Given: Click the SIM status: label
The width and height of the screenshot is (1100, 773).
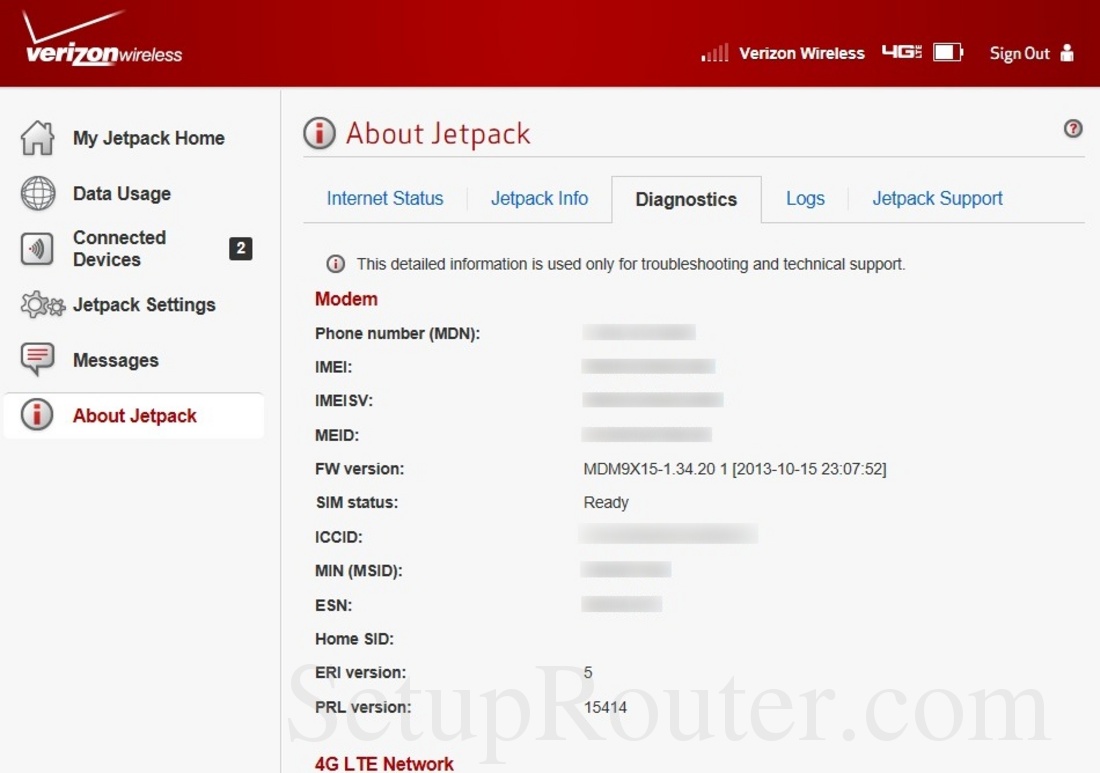Looking at the screenshot, I should coord(356,502).
